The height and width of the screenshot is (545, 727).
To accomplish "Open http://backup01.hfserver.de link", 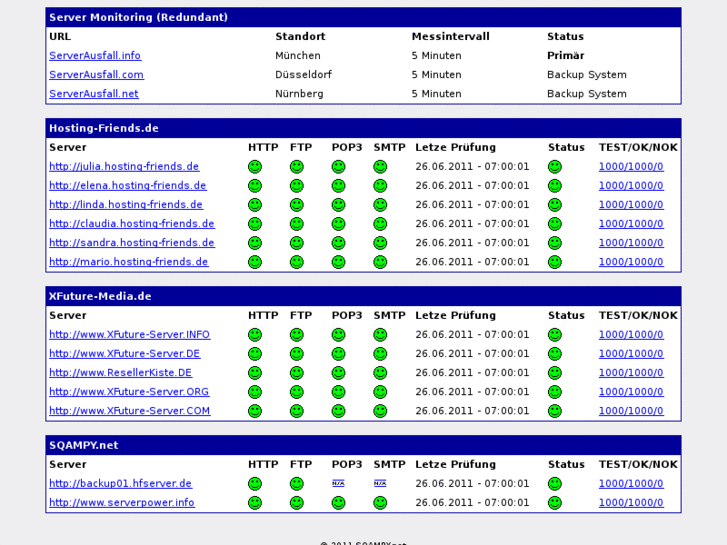I will (x=120, y=483).
